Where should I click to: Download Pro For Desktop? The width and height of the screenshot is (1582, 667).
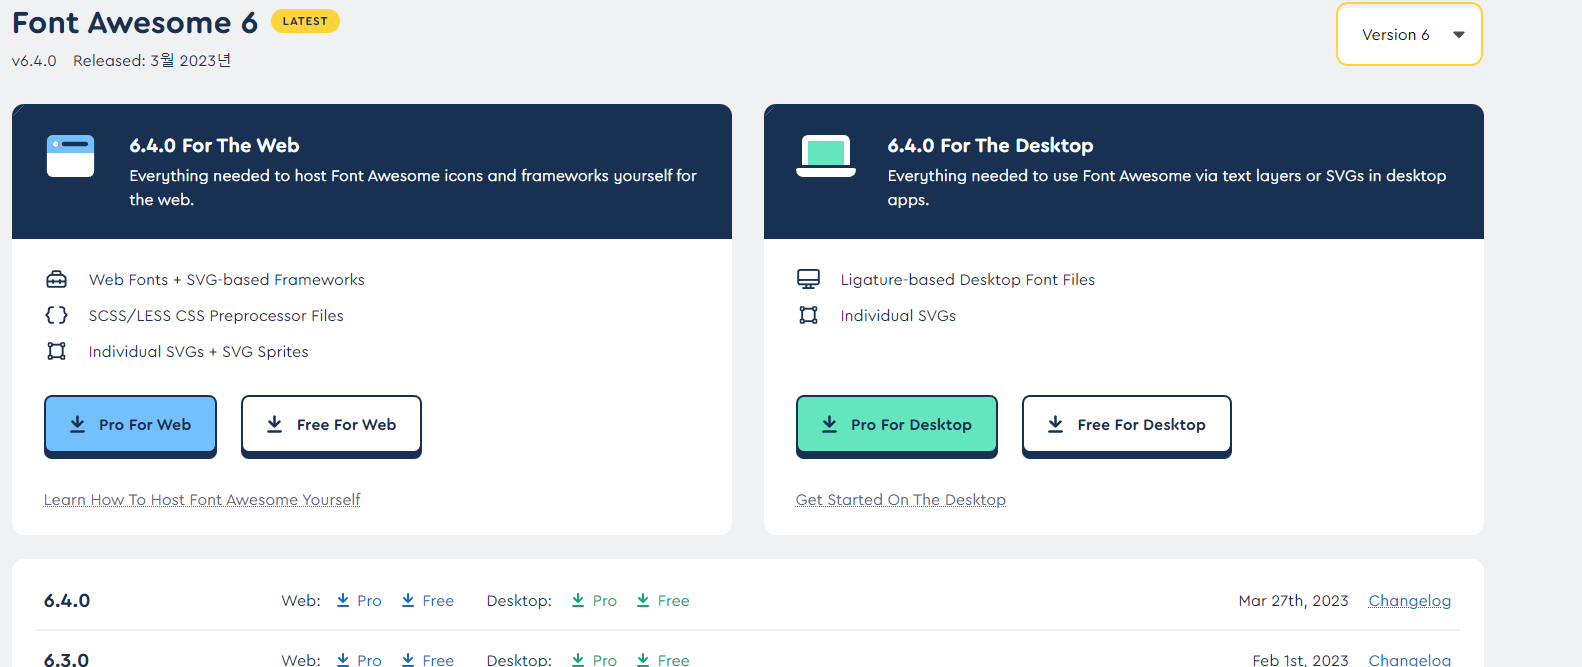(897, 425)
